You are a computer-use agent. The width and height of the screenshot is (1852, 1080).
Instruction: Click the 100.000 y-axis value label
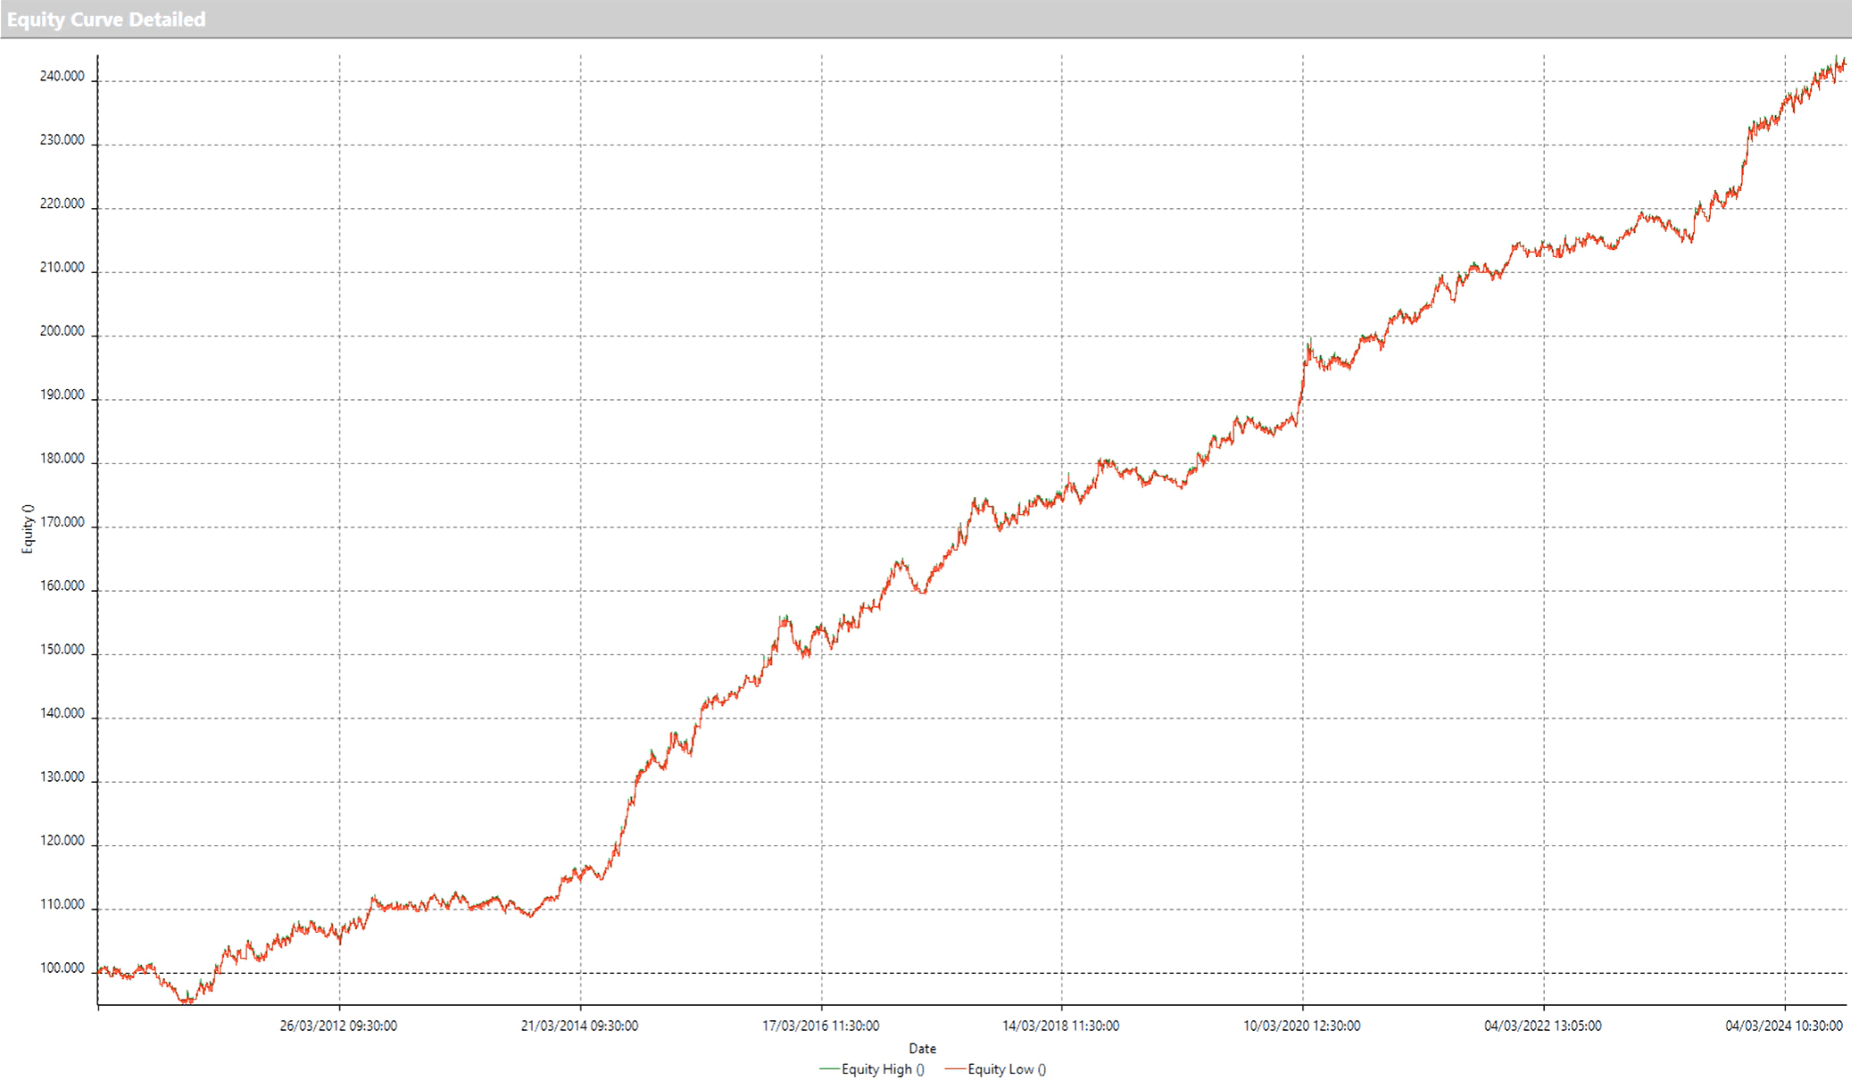(62, 968)
